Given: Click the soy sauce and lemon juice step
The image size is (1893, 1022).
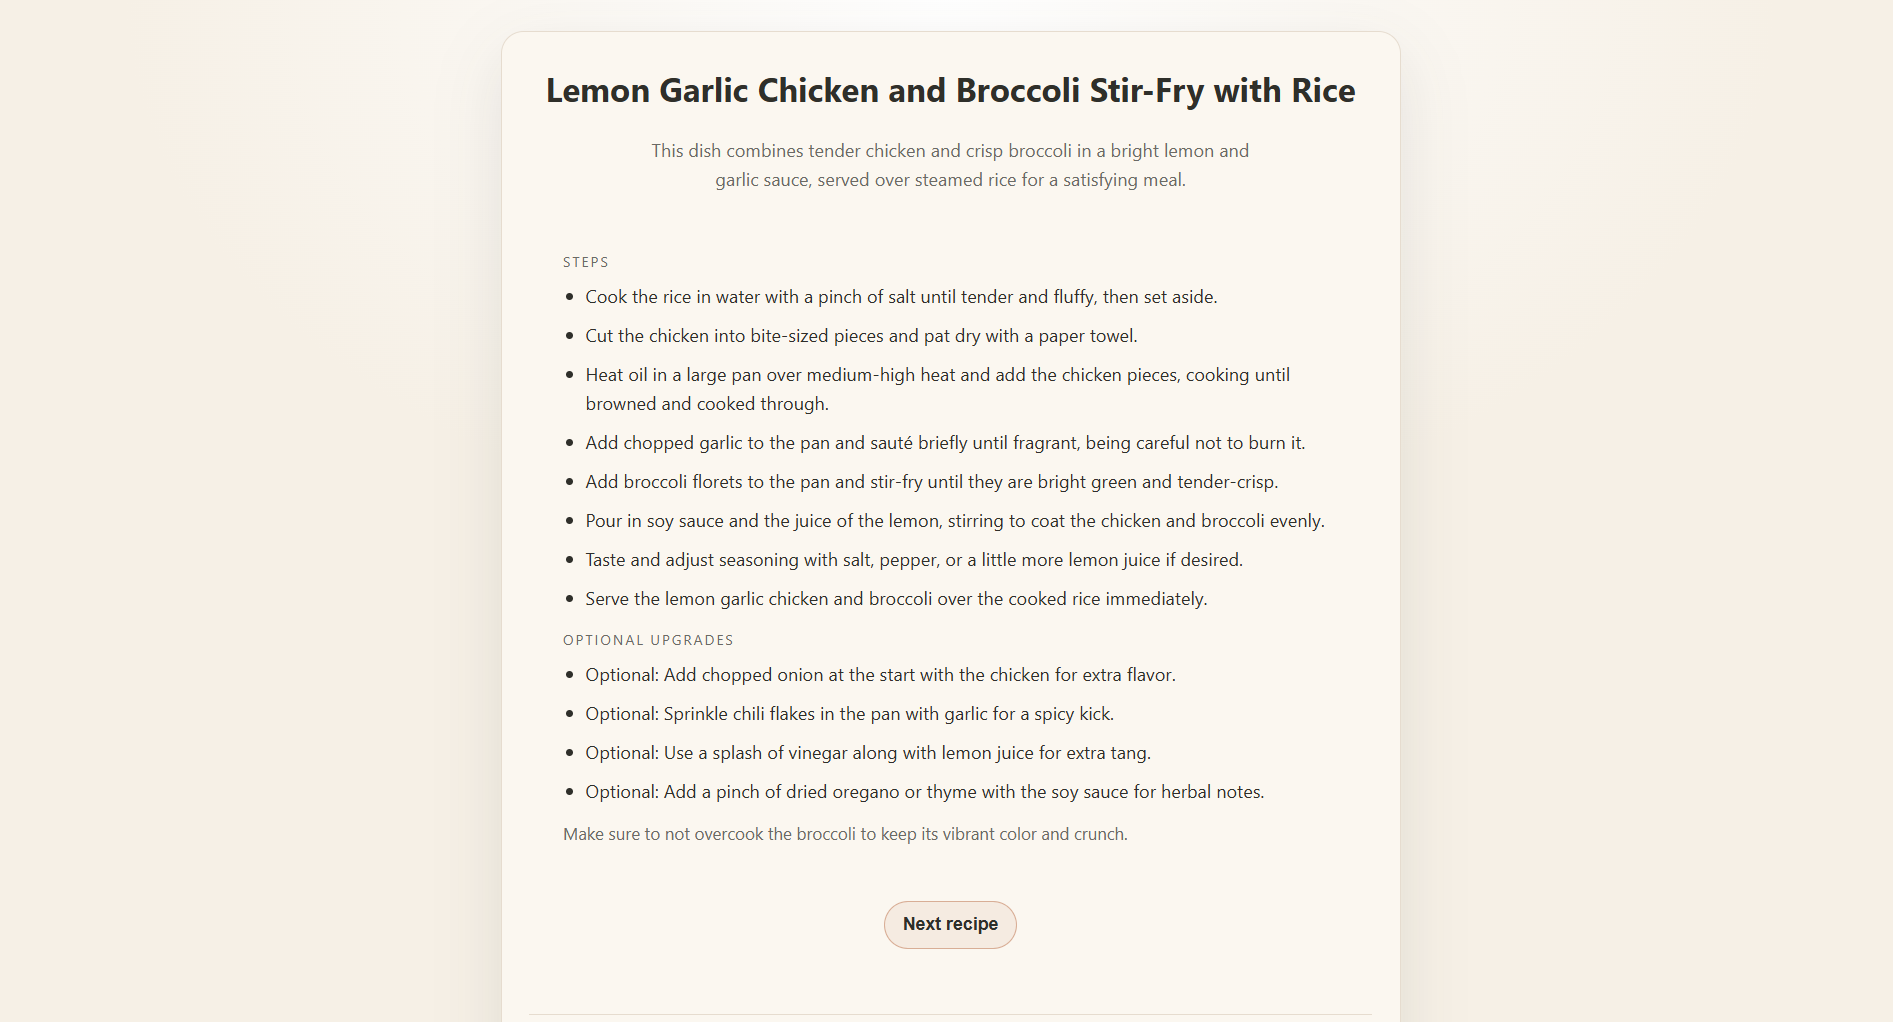Looking at the screenshot, I should tap(954, 520).
